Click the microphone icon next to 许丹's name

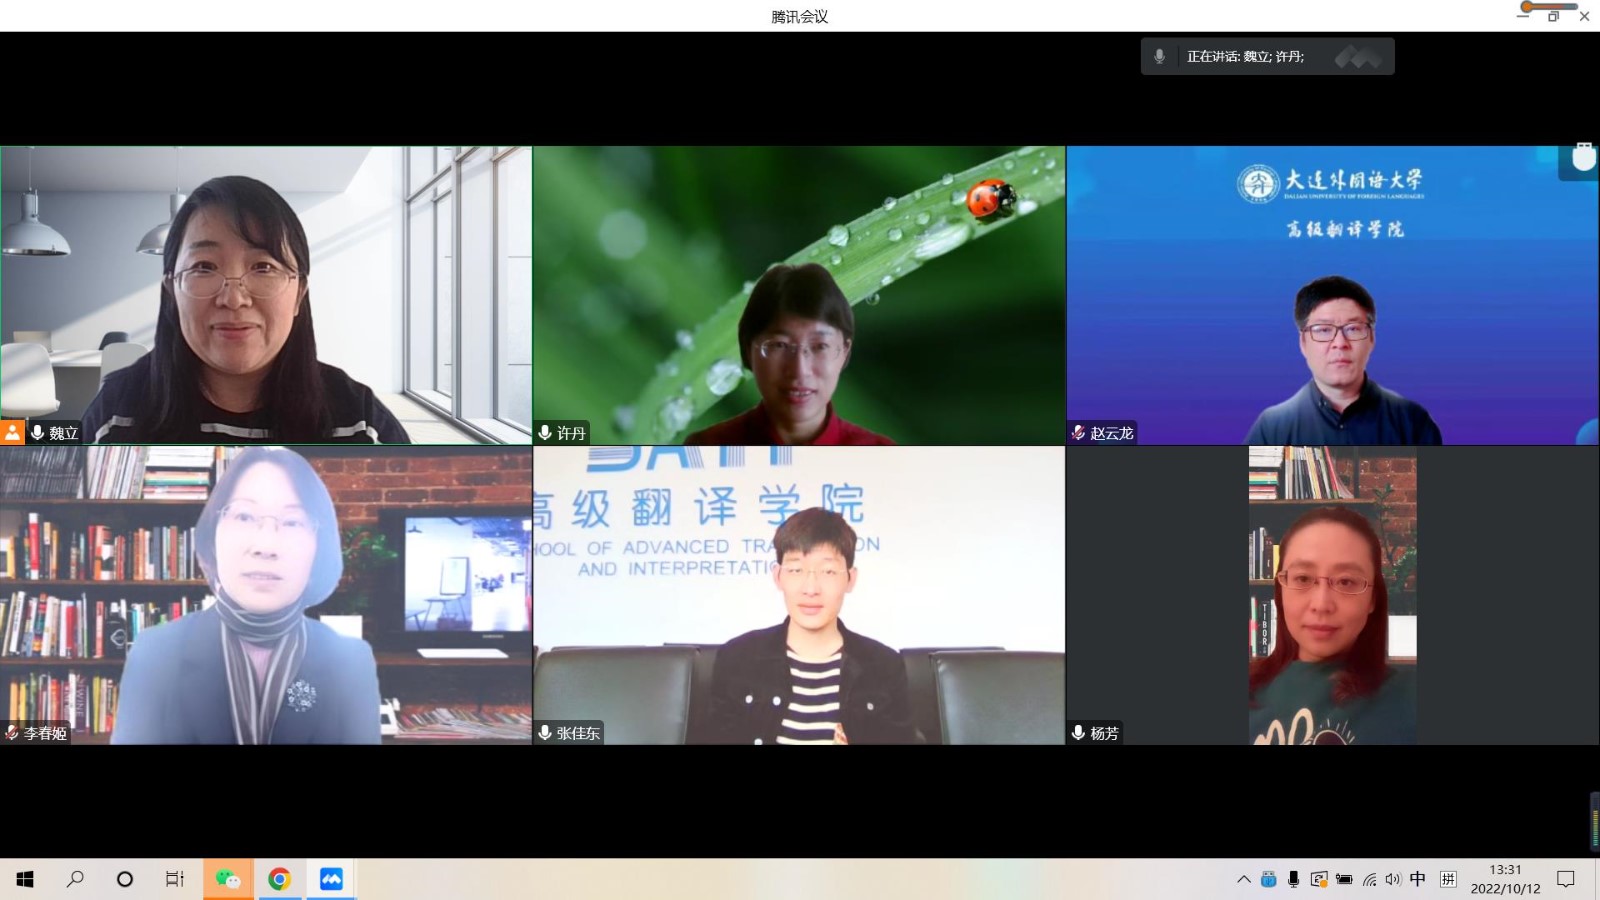(x=545, y=432)
